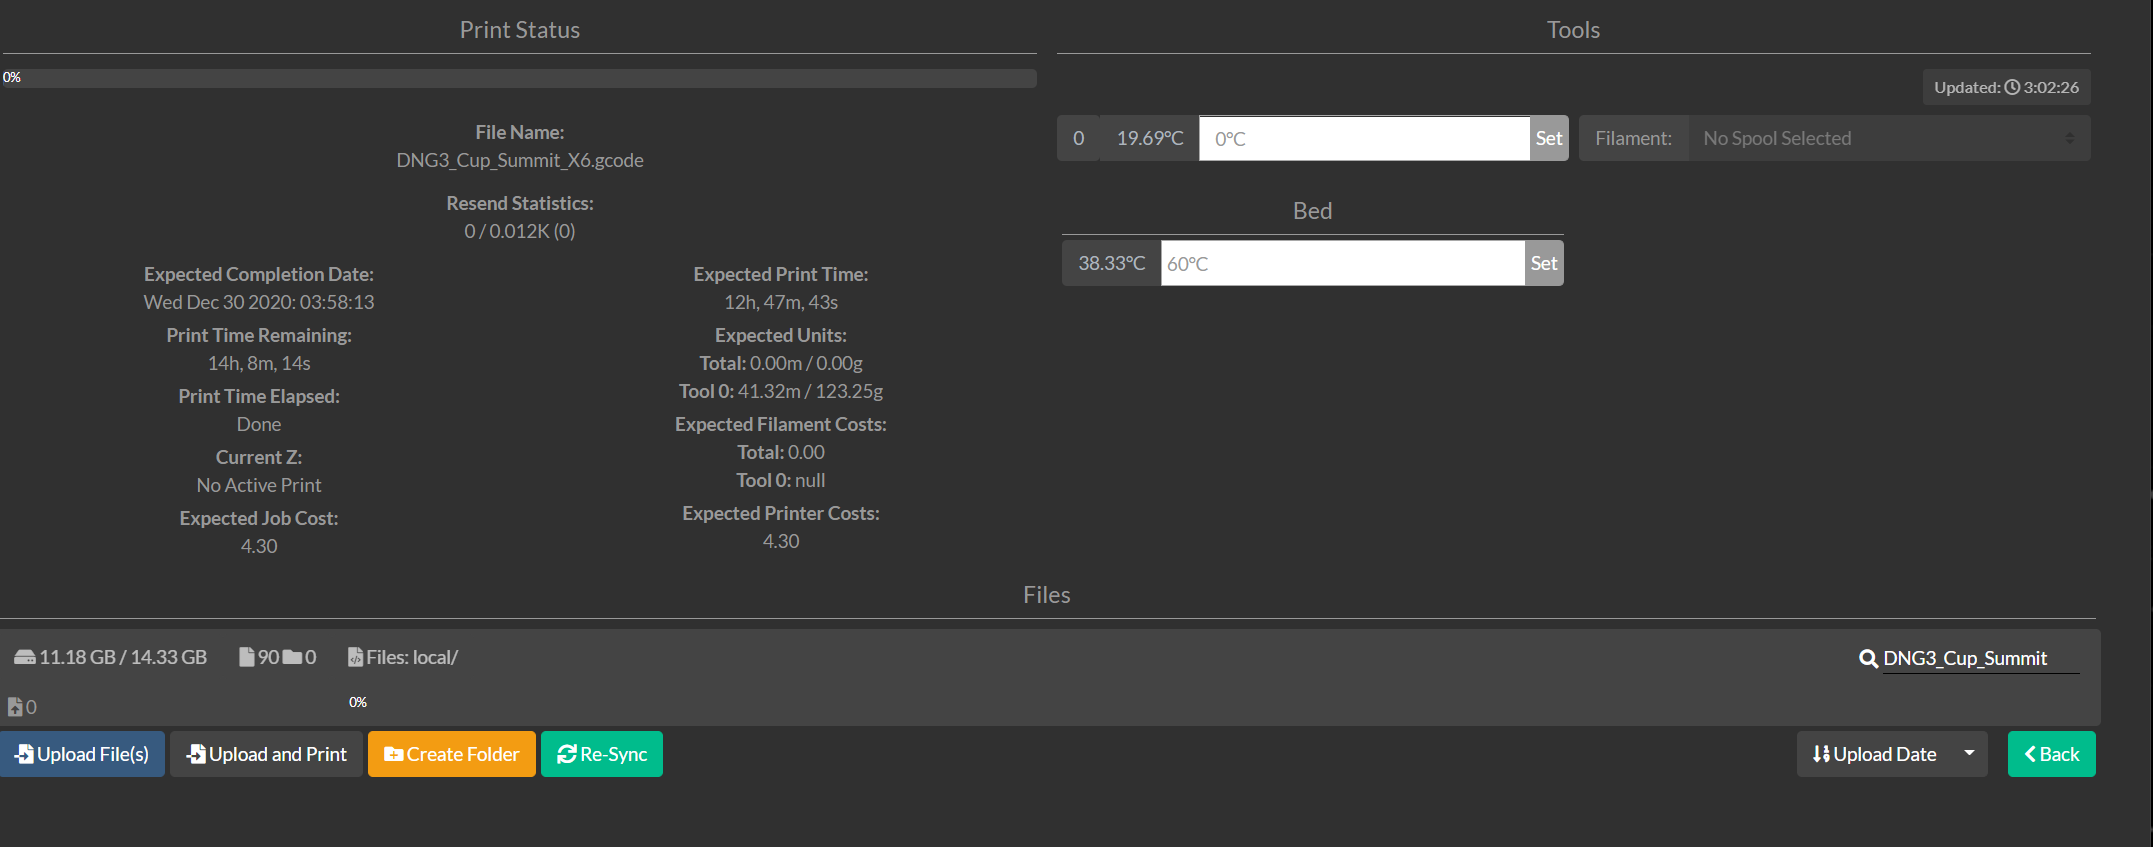The height and width of the screenshot is (847, 2153).
Task: Click the 12h, 47m, 43s print time
Action: pyautogui.click(x=781, y=302)
